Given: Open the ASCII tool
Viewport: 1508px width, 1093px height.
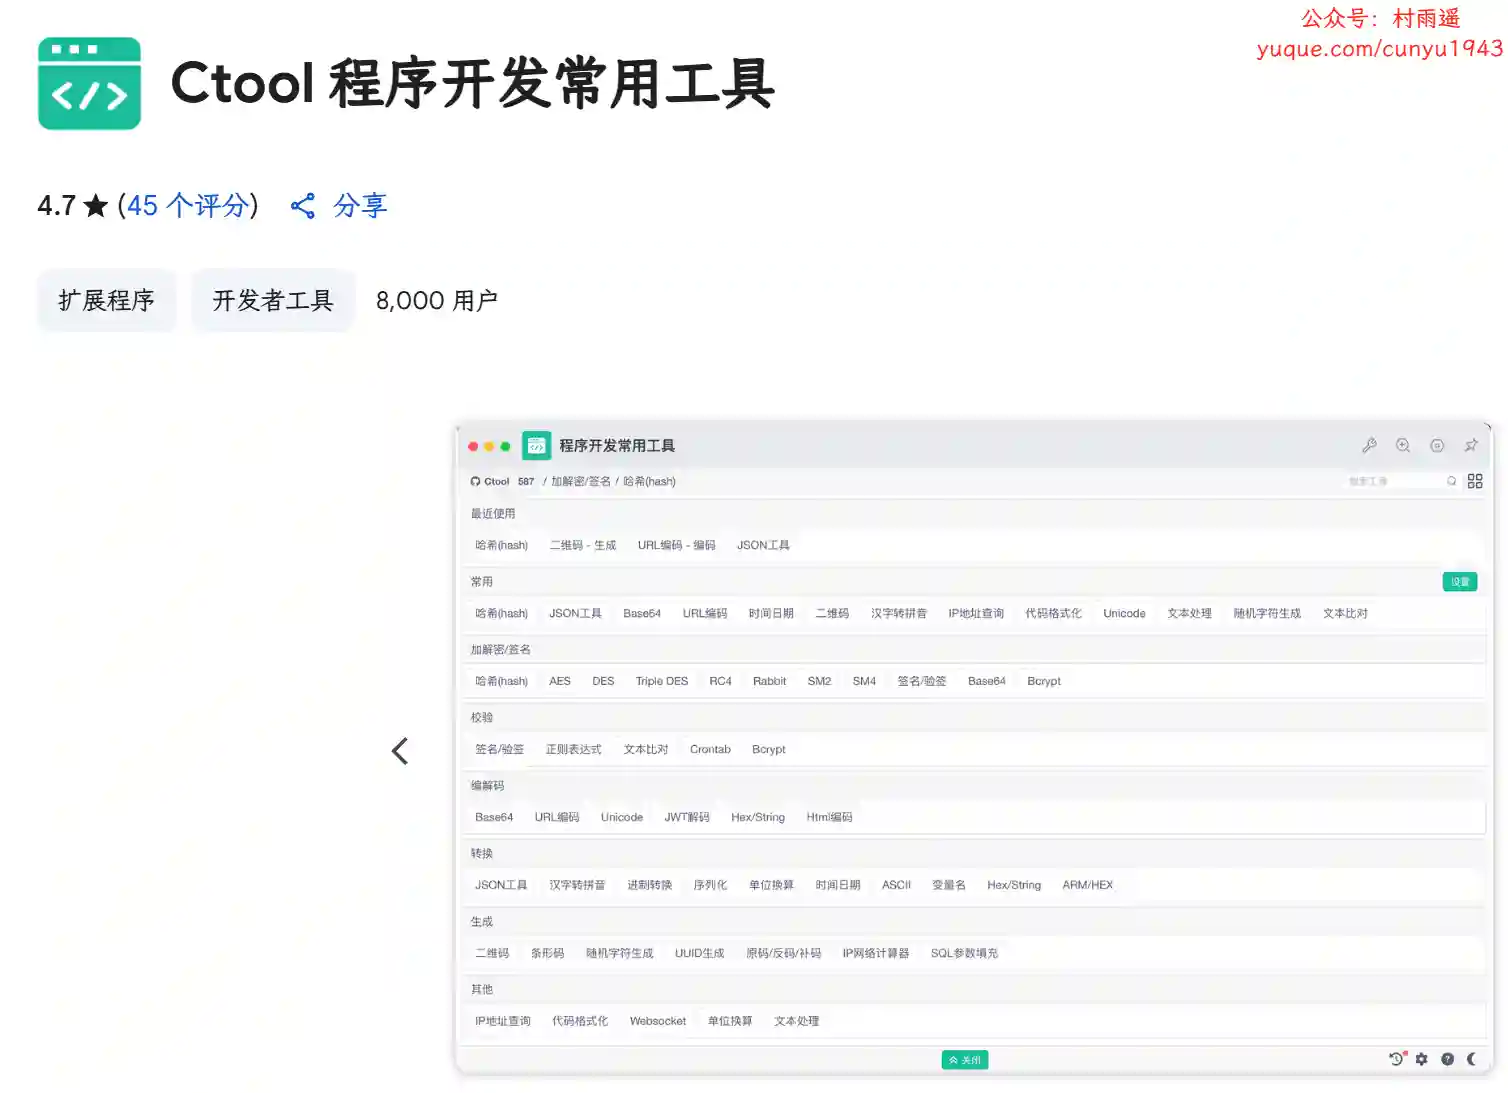Looking at the screenshot, I should (896, 885).
